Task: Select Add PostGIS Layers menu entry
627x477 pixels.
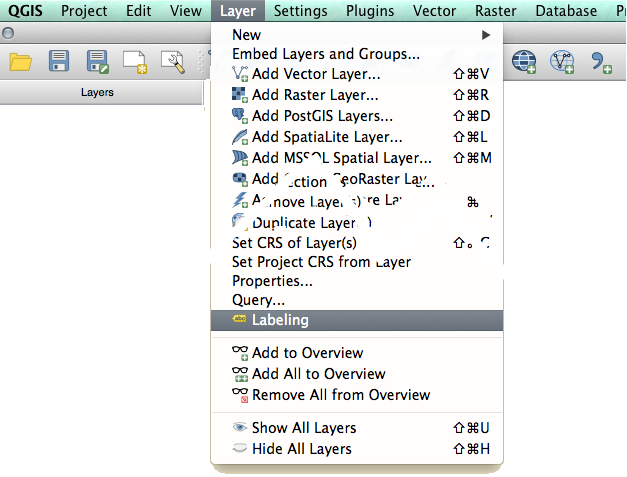Action: pyautogui.click(x=357, y=116)
